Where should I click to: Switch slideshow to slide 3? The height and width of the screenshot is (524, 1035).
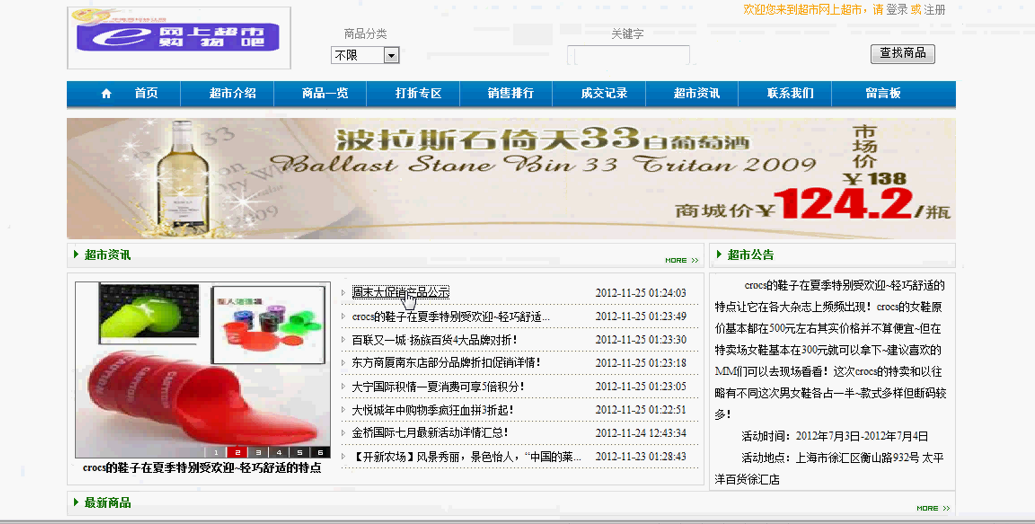tap(258, 453)
